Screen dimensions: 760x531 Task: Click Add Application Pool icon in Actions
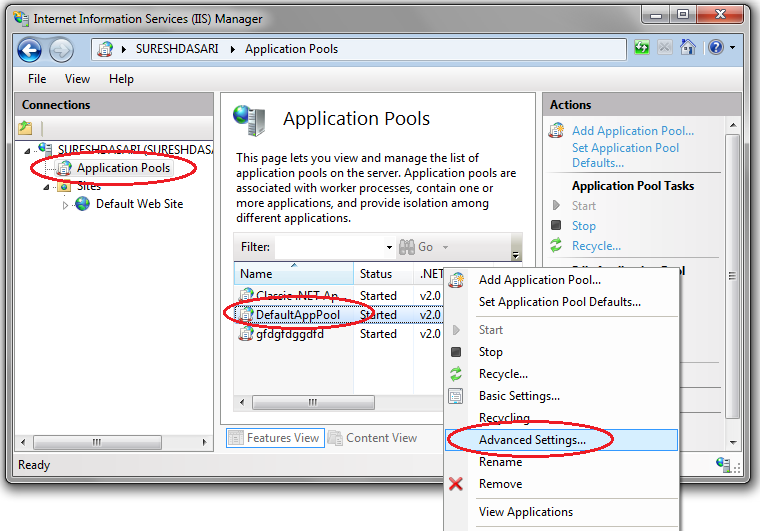click(556, 130)
